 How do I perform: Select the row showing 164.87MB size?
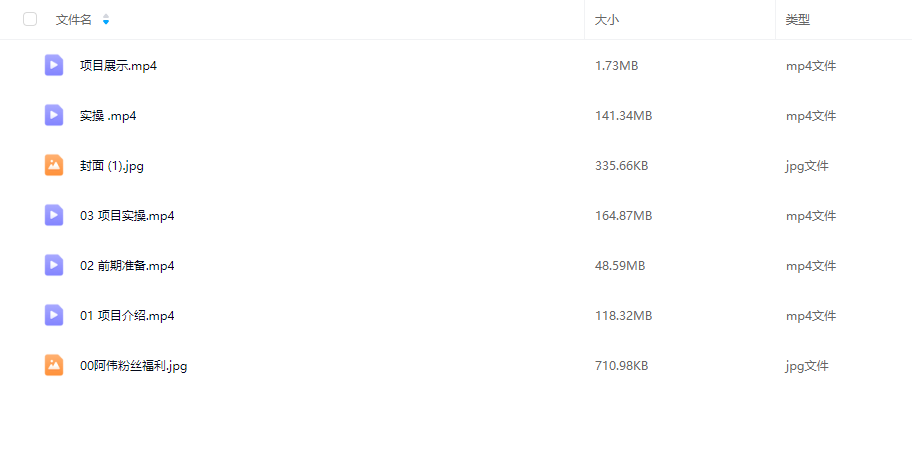456,216
